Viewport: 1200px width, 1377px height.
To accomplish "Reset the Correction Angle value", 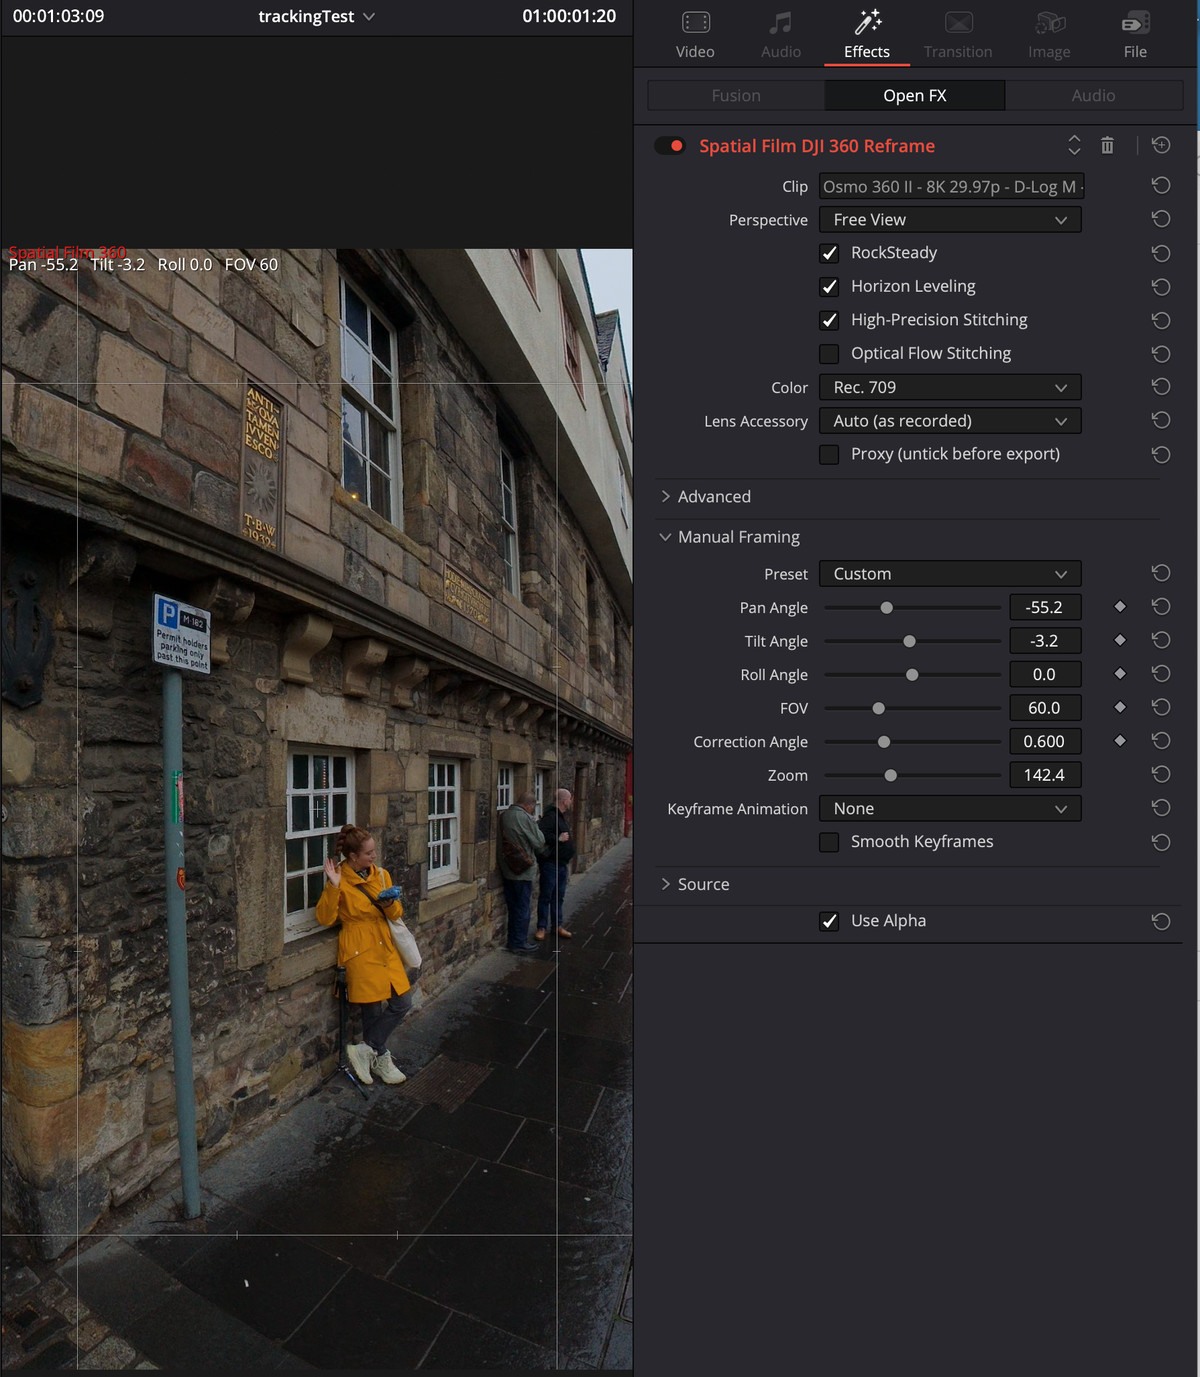I will point(1161,741).
